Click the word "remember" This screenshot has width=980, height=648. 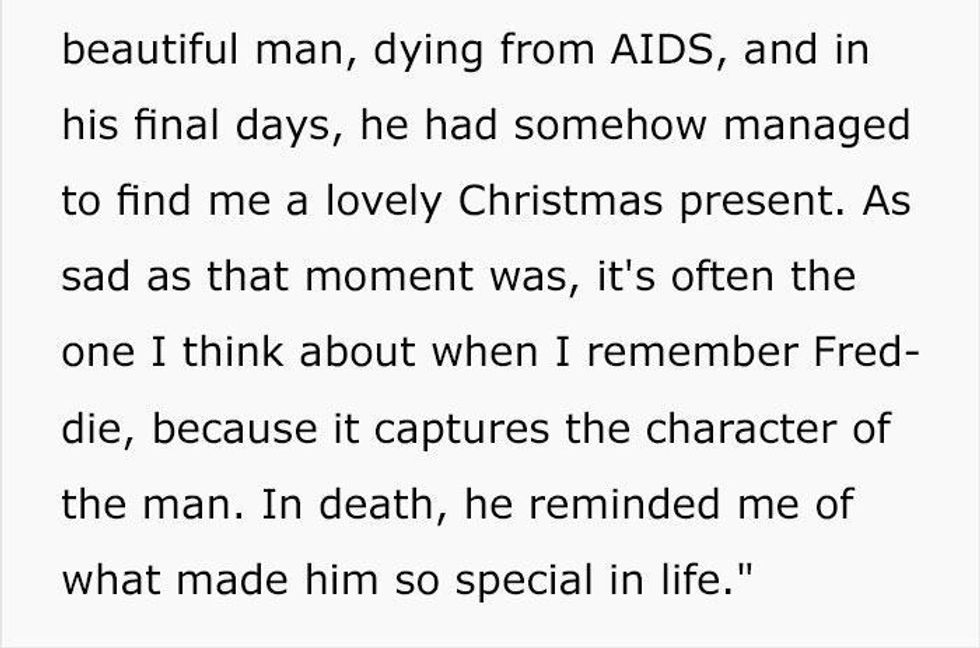(x=692, y=351)
